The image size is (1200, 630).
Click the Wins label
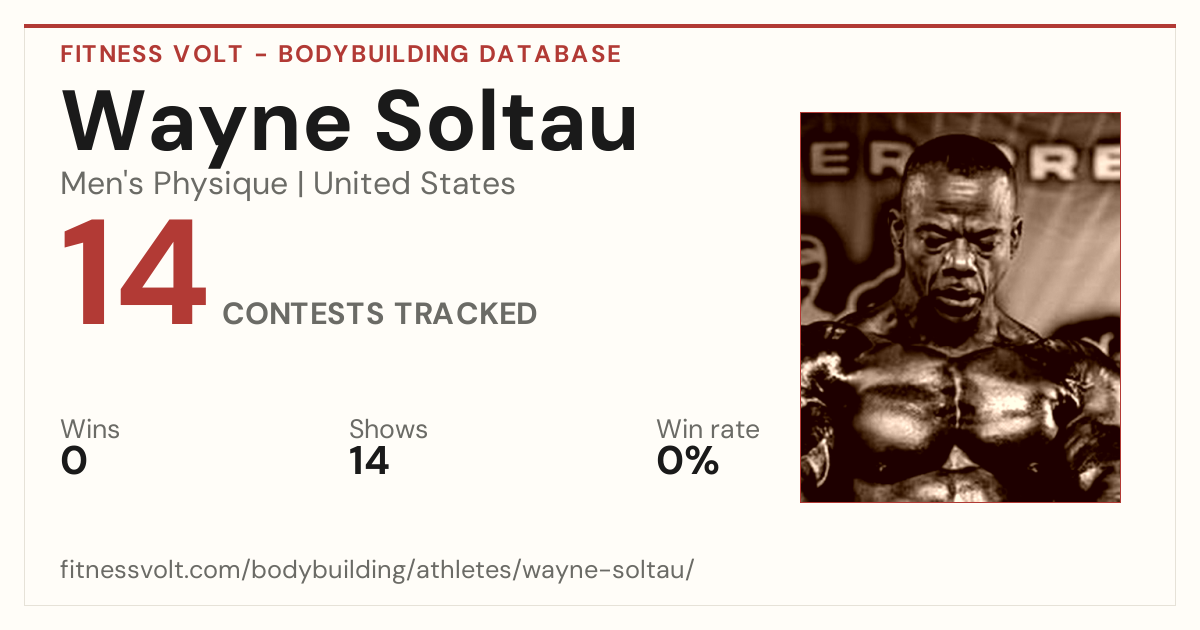click(90, 429)
